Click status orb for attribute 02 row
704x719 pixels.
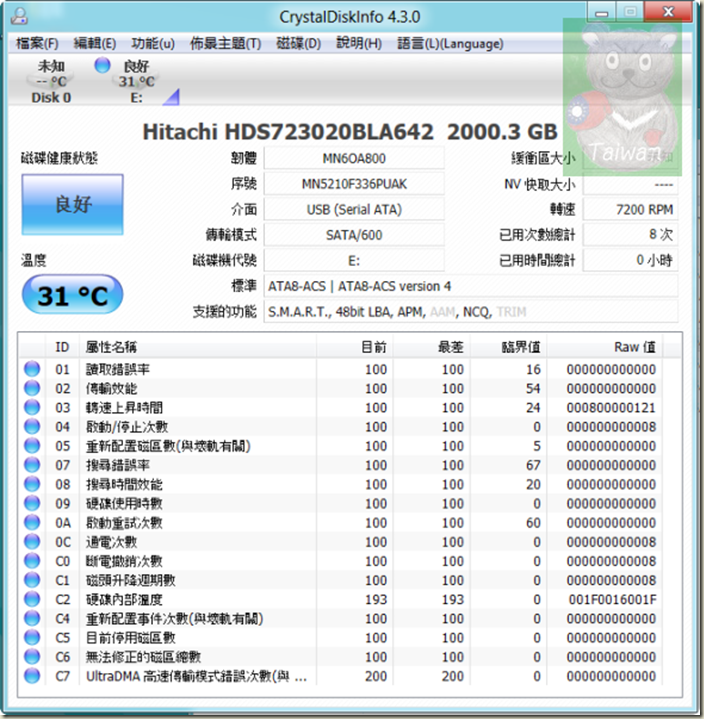(32, 388)
